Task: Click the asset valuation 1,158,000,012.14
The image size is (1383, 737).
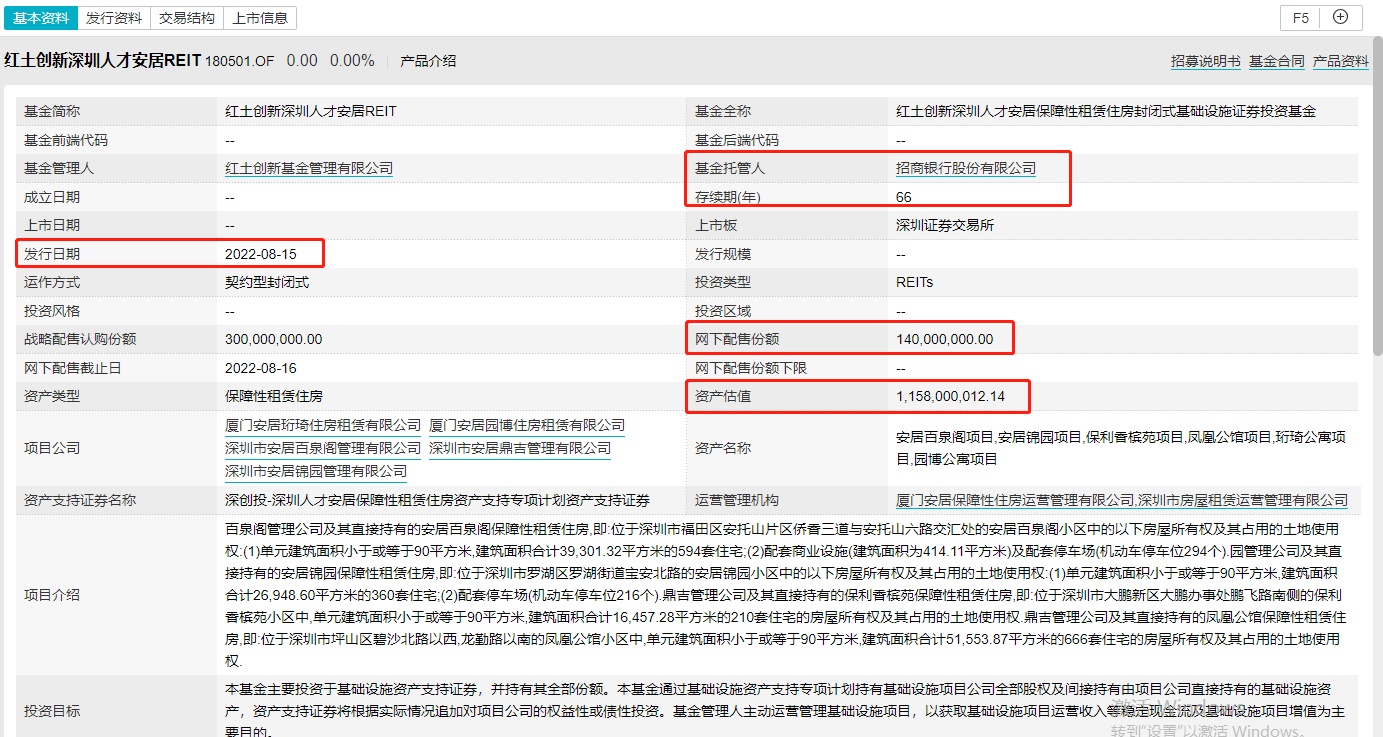Action: click(951, 397)
